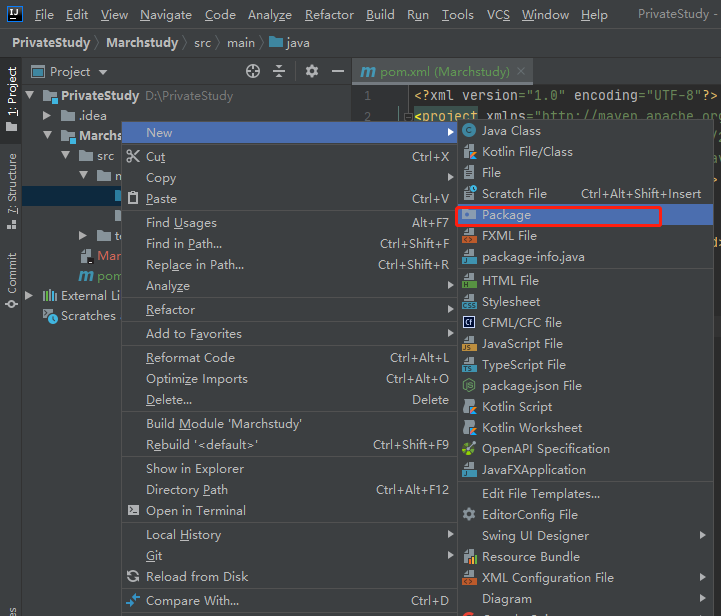The width and height of the screenshot is (721, 616).
Task: Open the Copy submenu arrow
Action: (450, 177)
